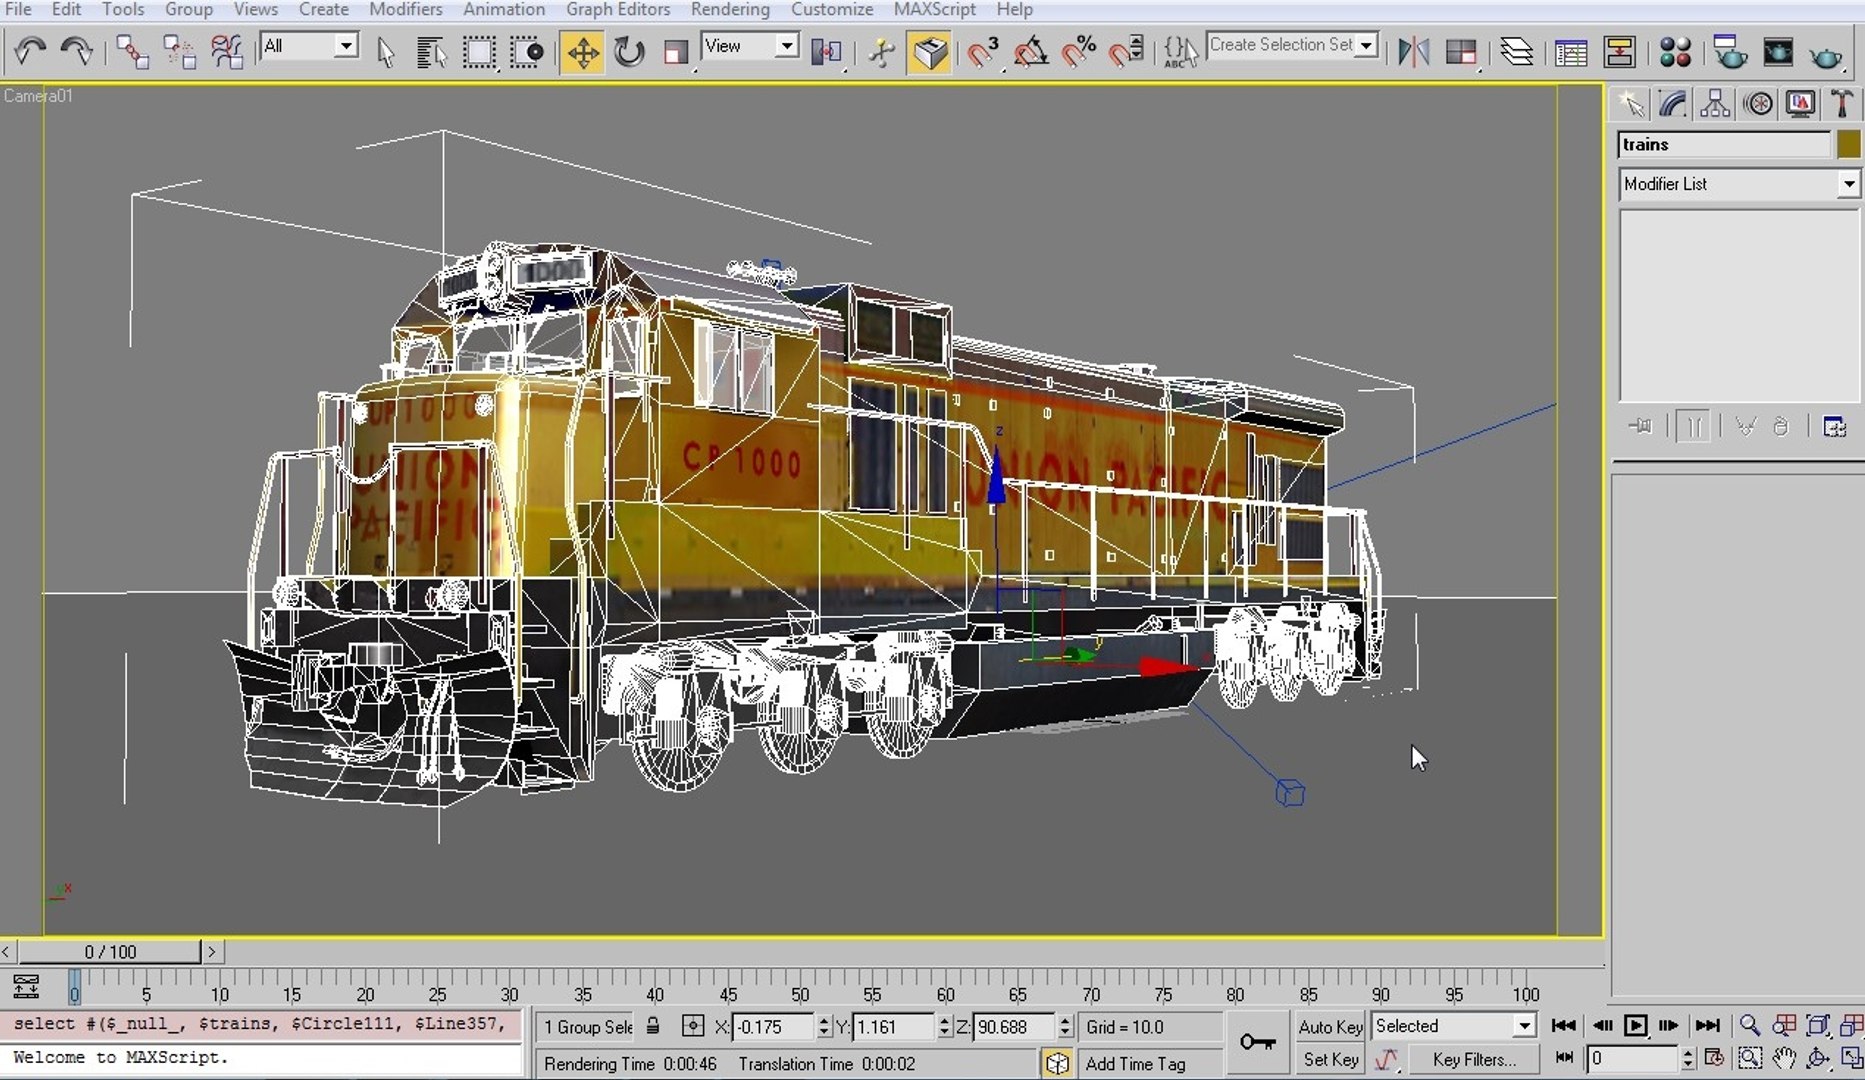Viewport: 1865px width, 1080px height.
Task: Click the trains object name field
Action: tap(1724, 145)
